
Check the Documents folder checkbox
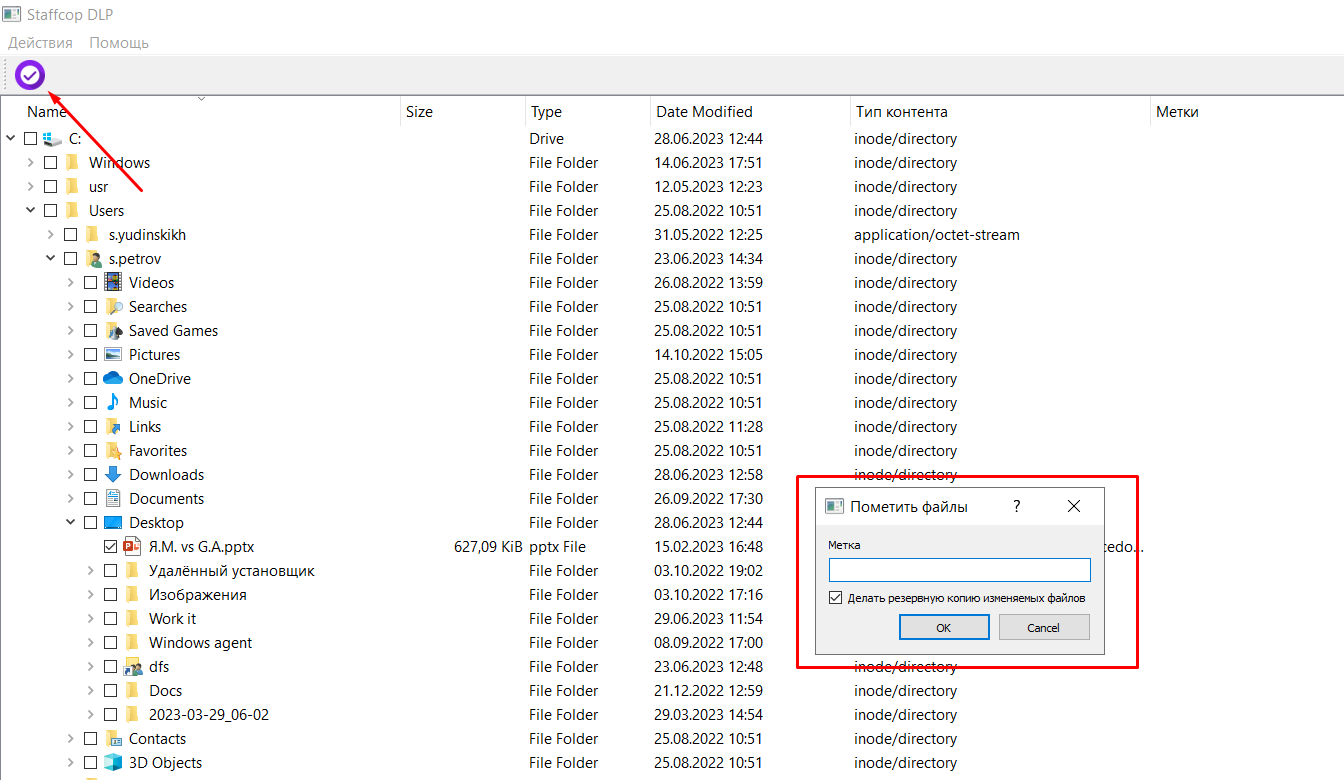[90, 499]
